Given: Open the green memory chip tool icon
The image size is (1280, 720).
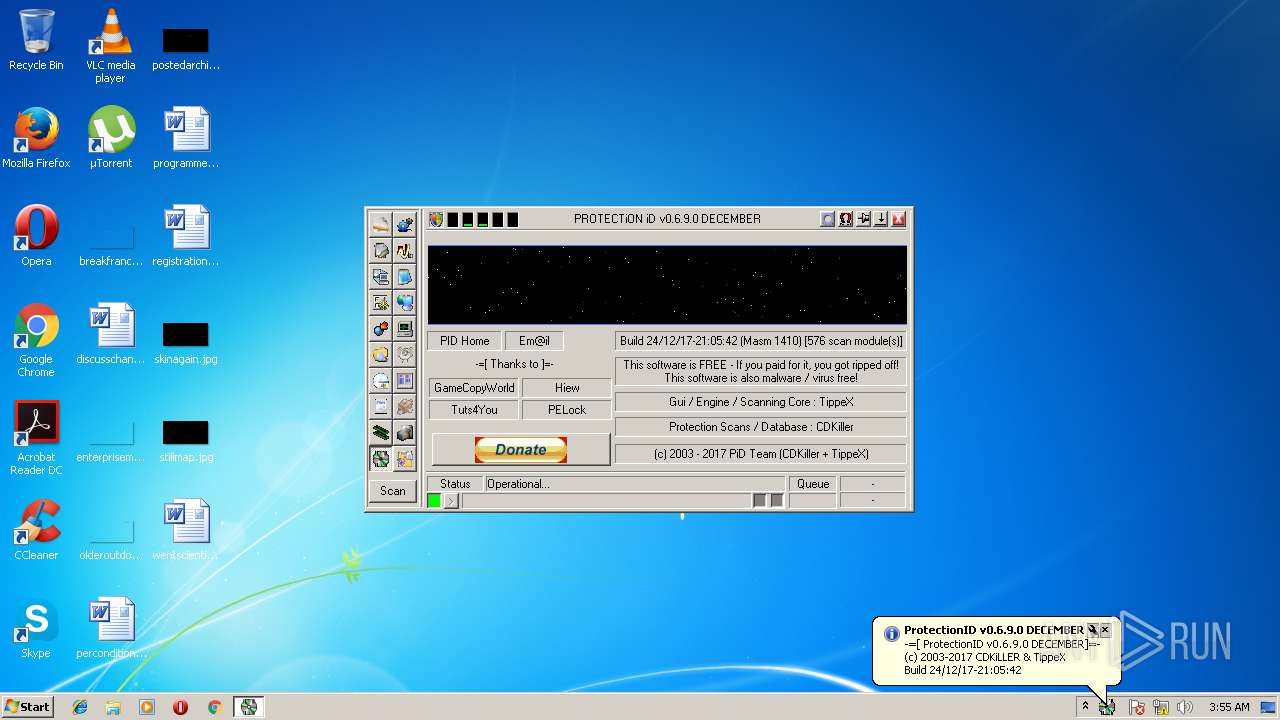Looking at the screenshot, I should click(381, 432).
